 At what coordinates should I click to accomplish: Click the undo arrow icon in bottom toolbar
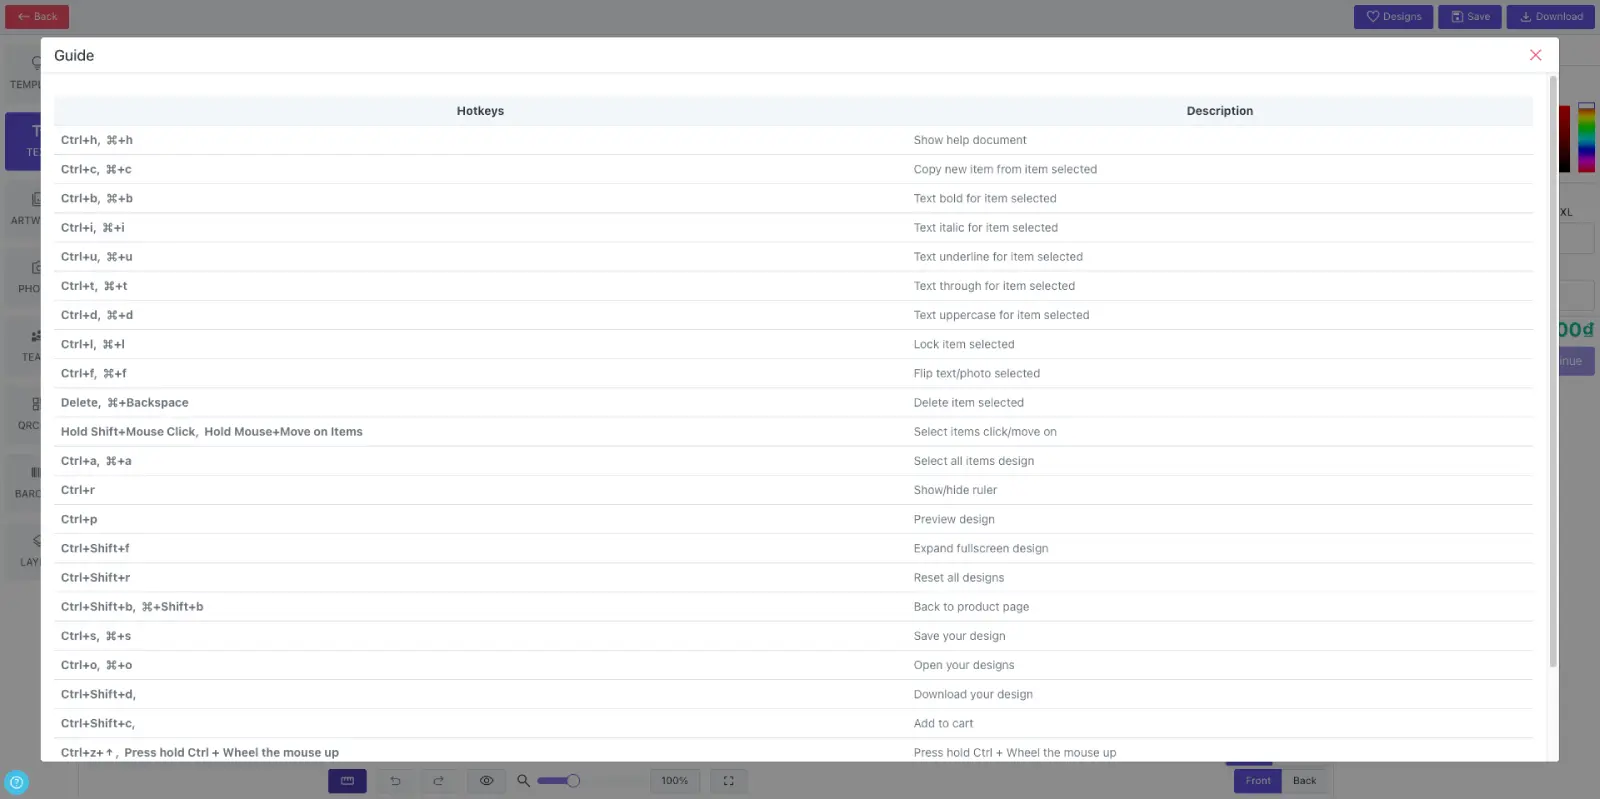point(395,781)
